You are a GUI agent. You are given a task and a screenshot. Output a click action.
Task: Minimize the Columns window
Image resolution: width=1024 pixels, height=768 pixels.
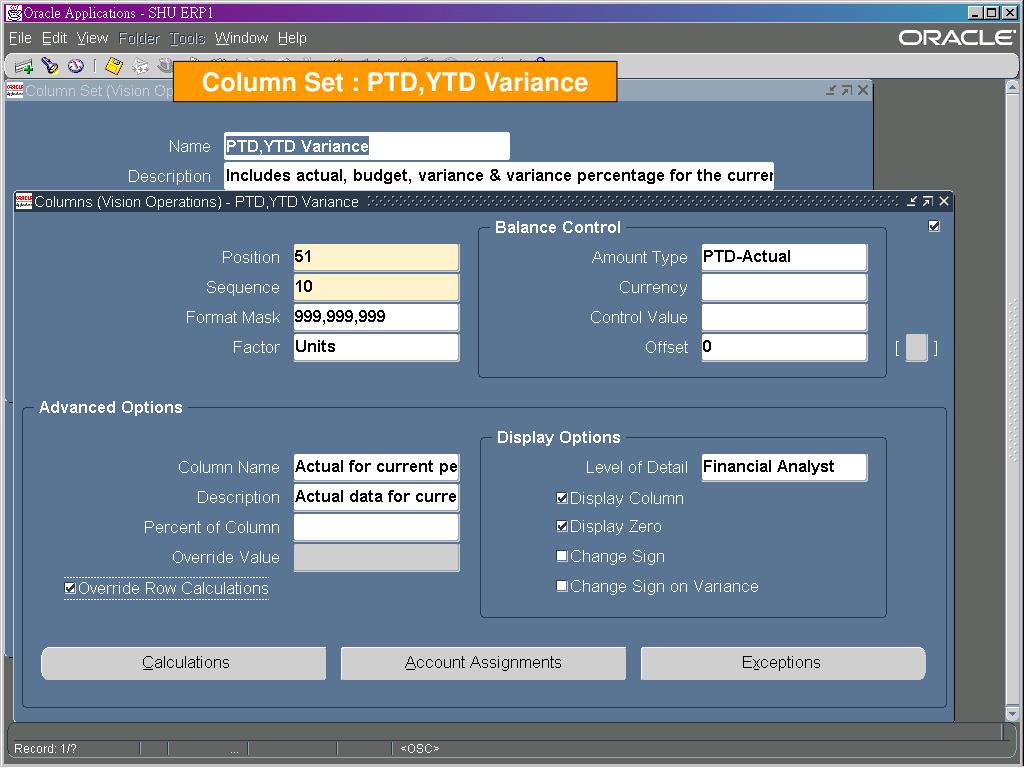912,201
